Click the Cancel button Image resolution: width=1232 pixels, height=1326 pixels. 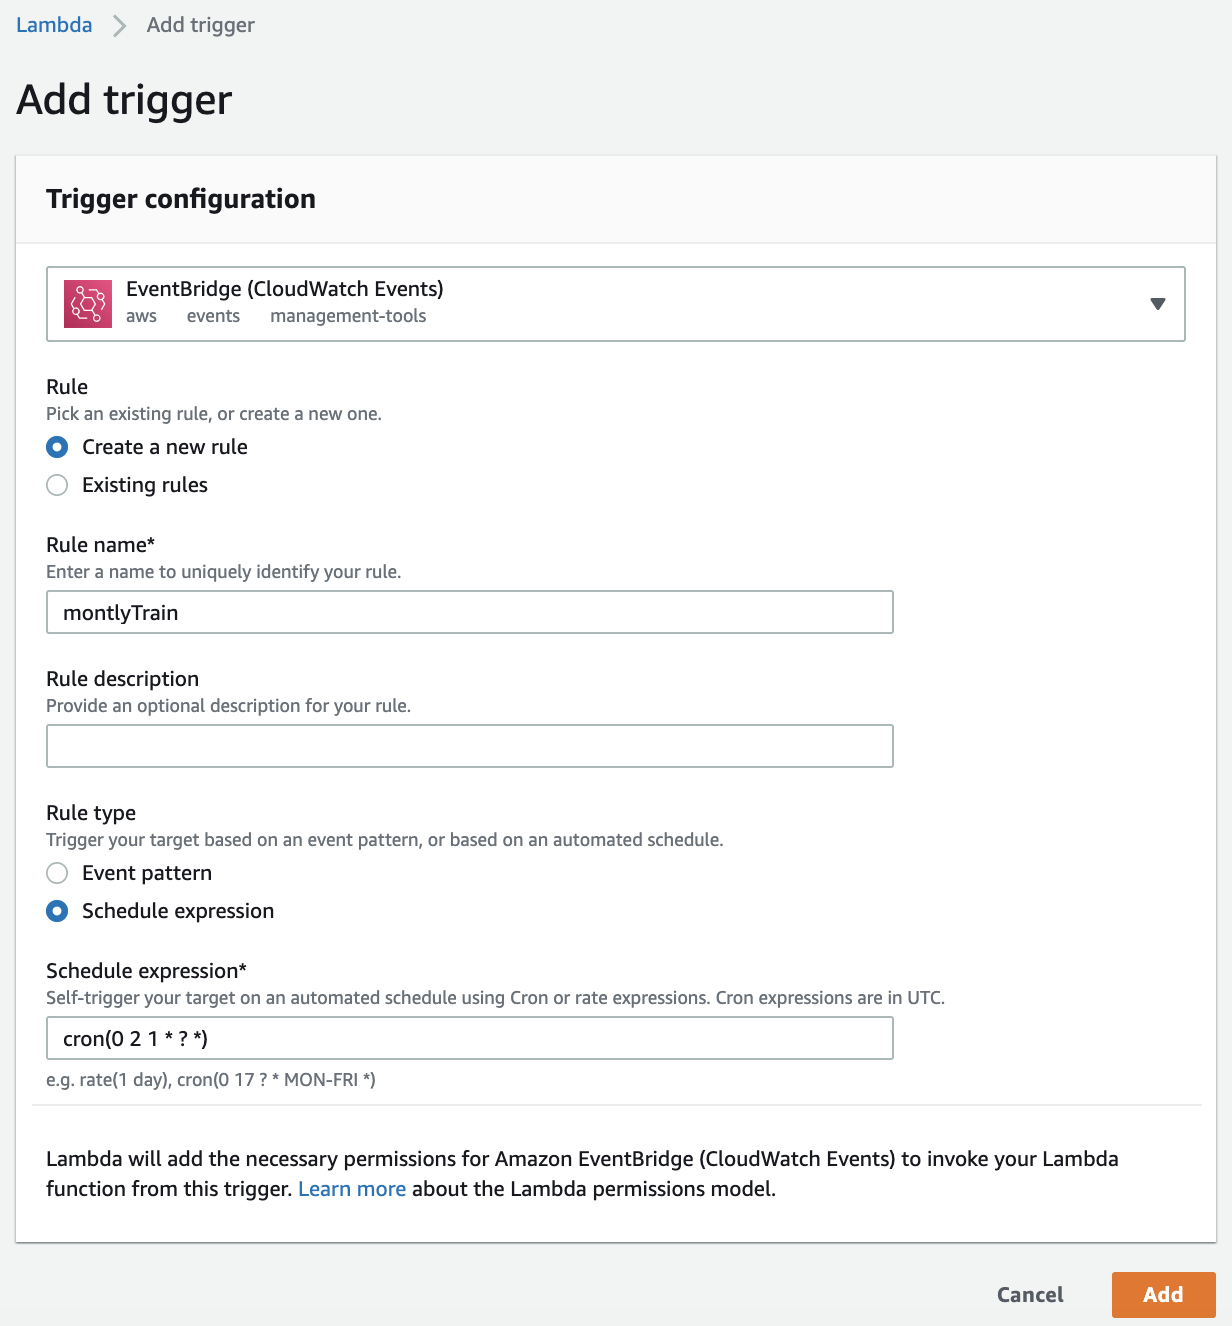coord(1030,1295)
